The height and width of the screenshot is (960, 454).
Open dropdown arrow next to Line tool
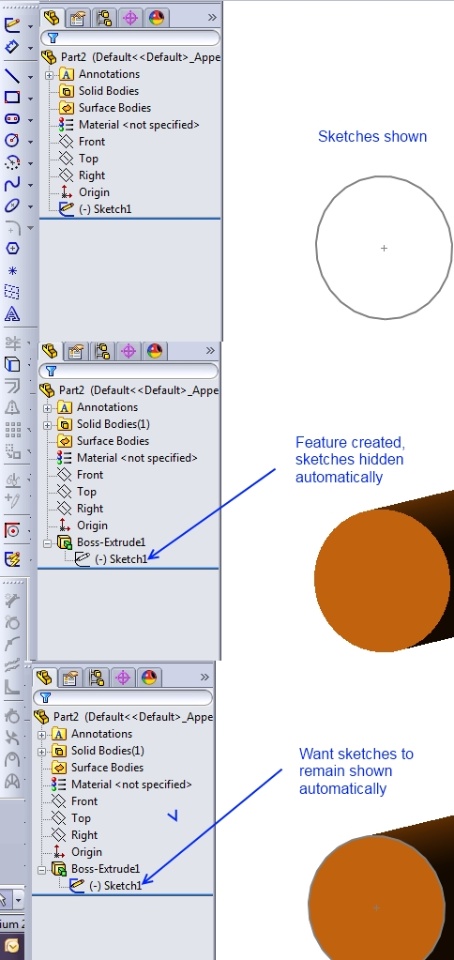tap(31, 77)
